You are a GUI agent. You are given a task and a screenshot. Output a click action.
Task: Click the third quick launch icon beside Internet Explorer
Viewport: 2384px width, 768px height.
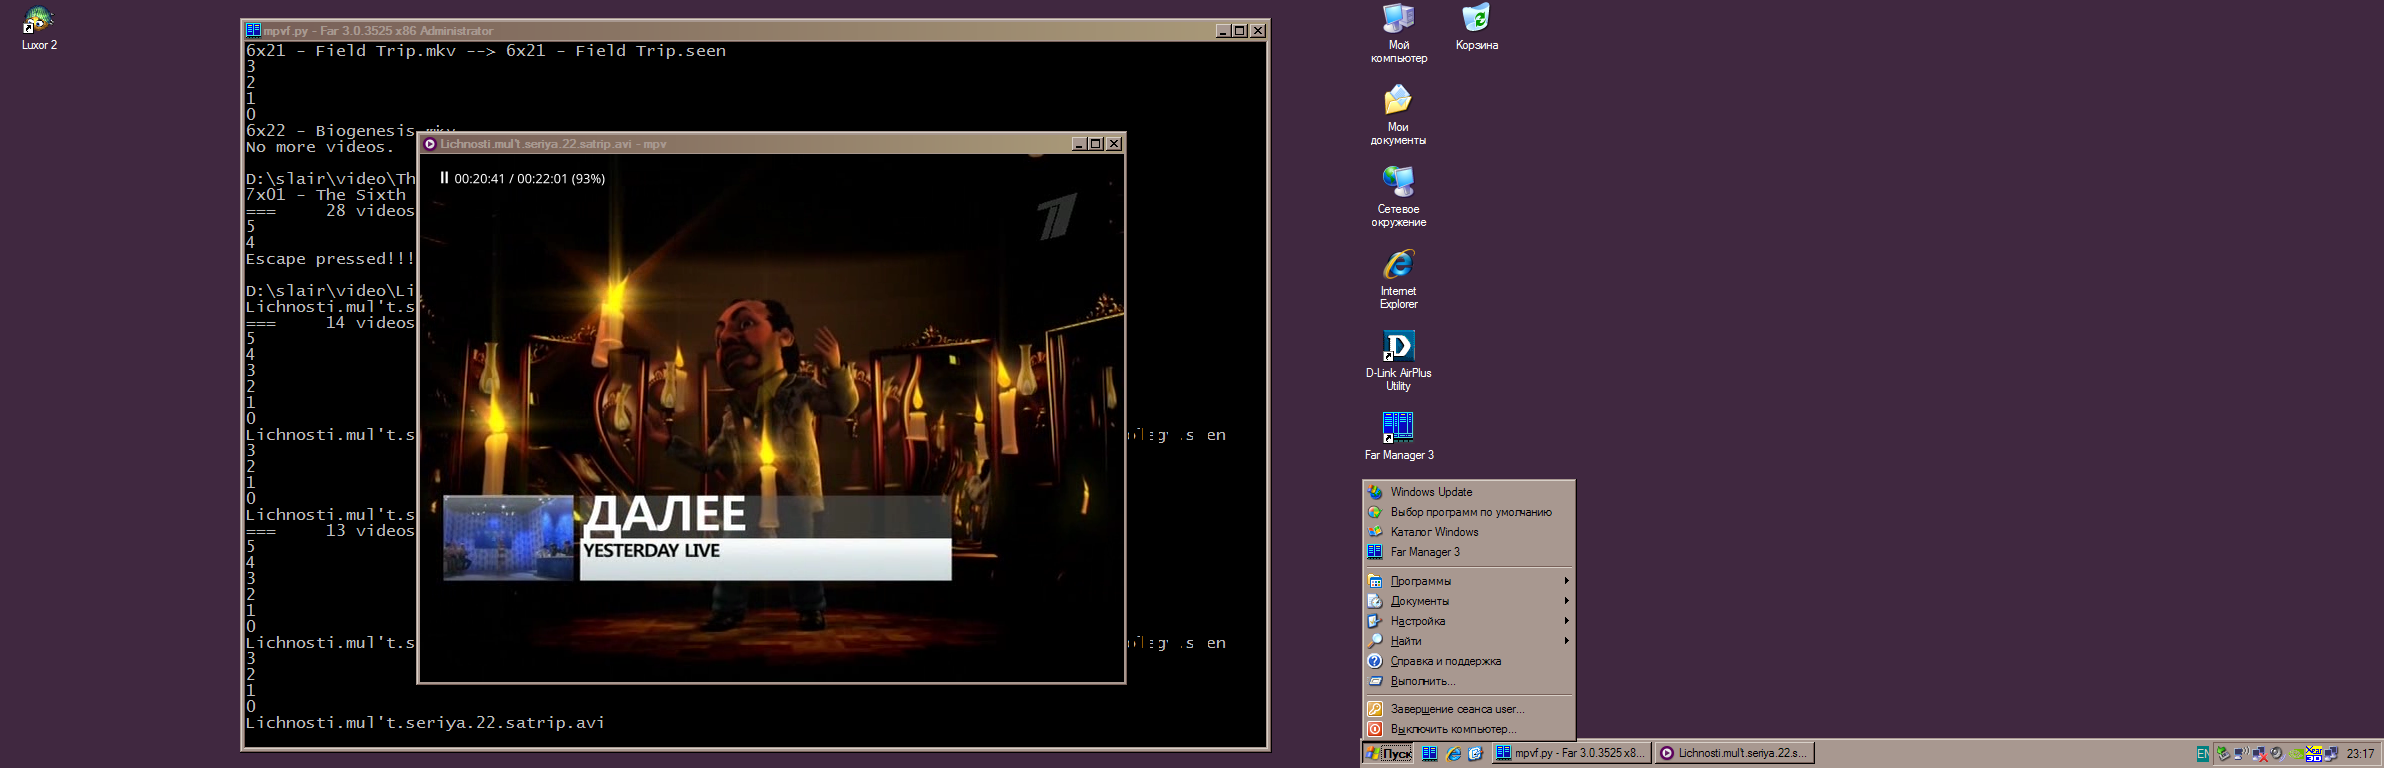pyautogui.click(x=1475, y=754)
